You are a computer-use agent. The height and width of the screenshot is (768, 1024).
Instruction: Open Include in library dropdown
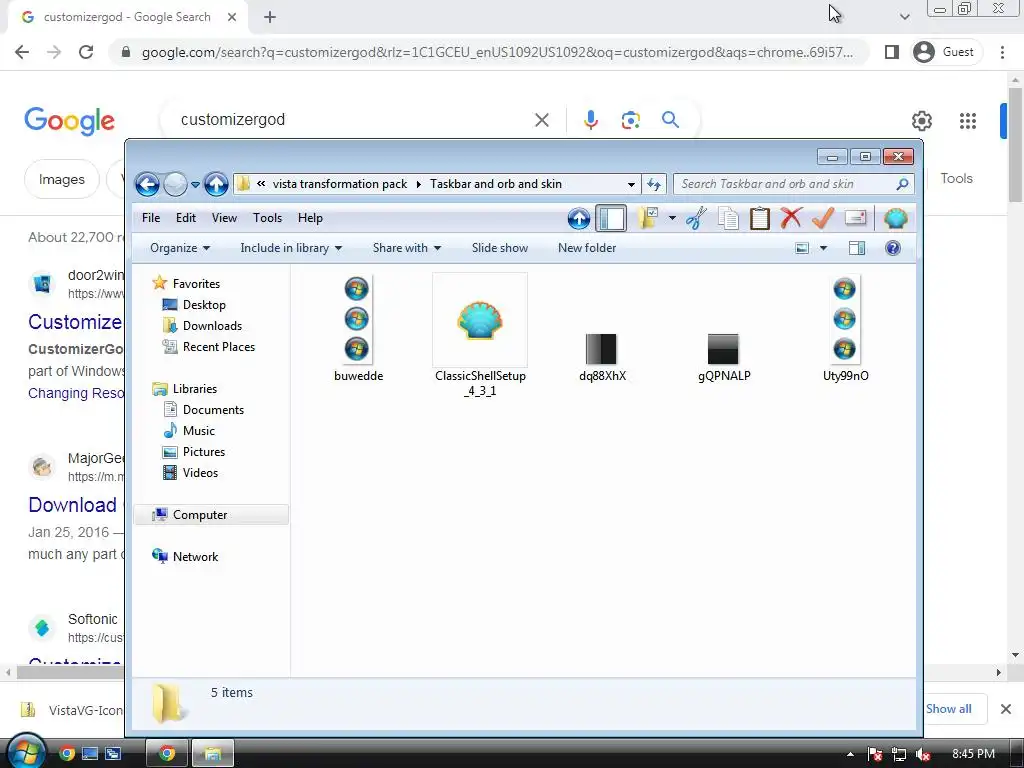(291, 248)
